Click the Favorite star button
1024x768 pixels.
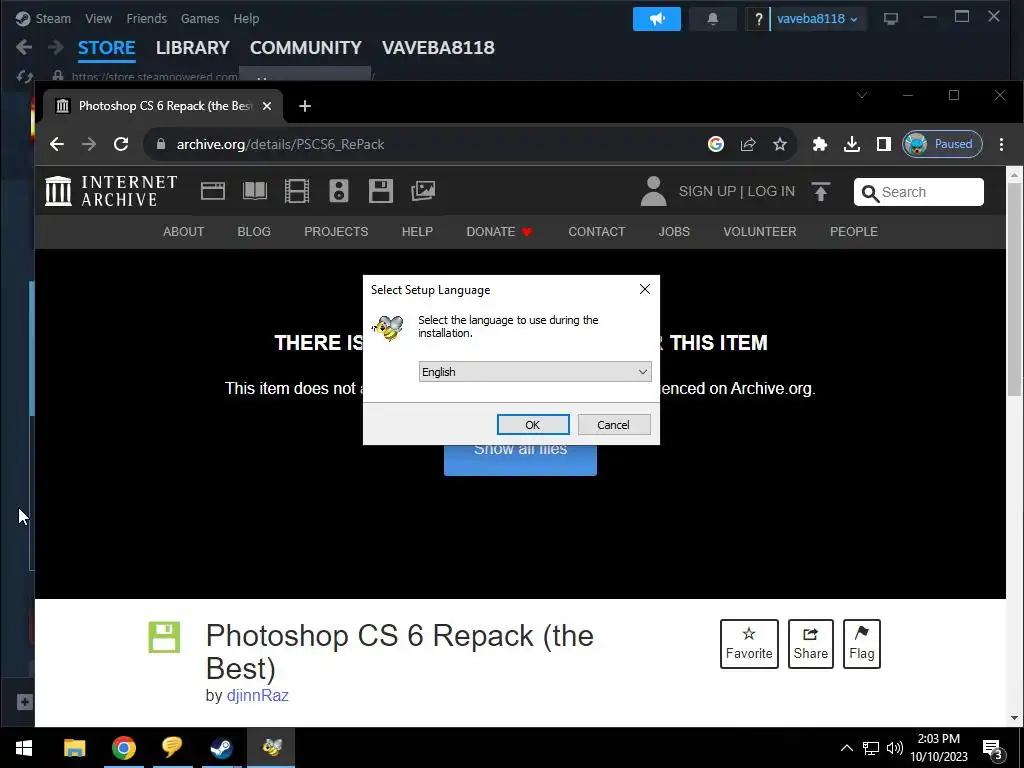(749, 643)
